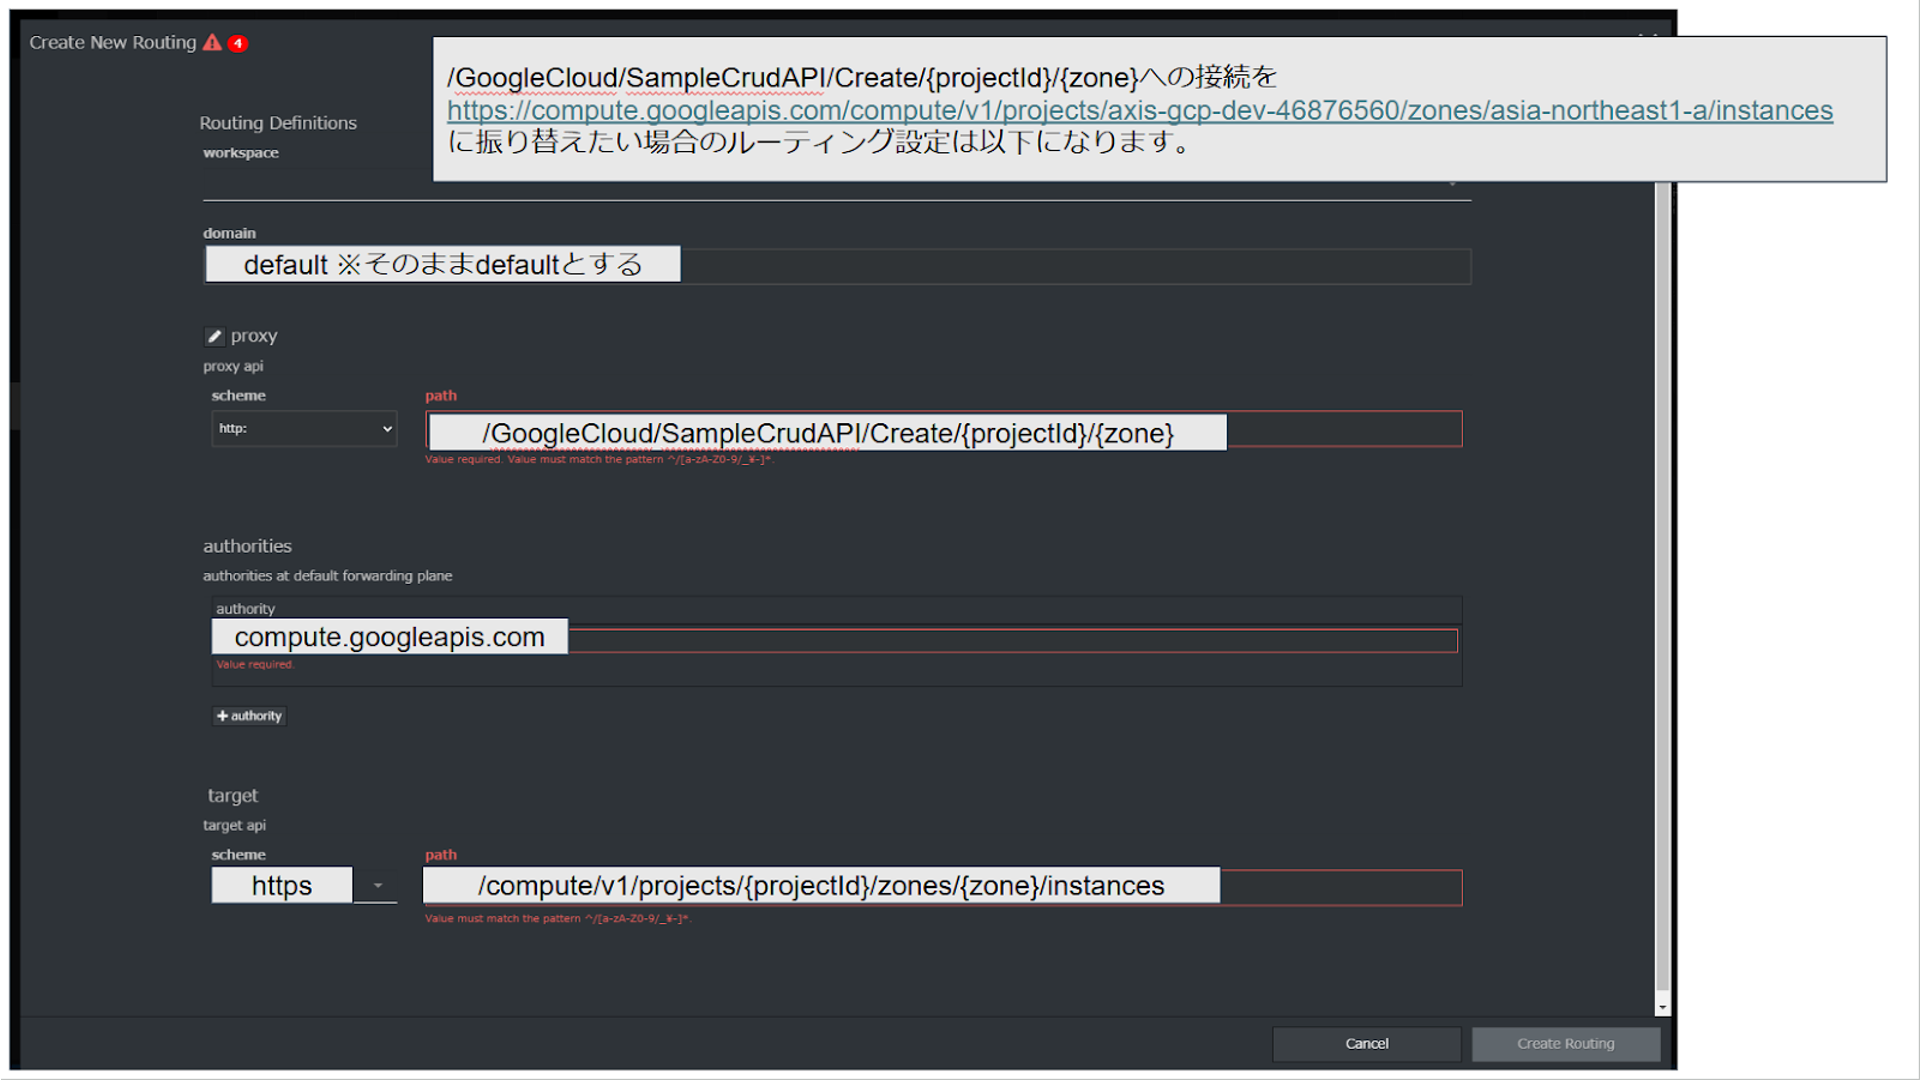Click the dialog's vertical scrollbar track
The height and width of the screenshot is (1080, 1920).
coord(1662,600)
